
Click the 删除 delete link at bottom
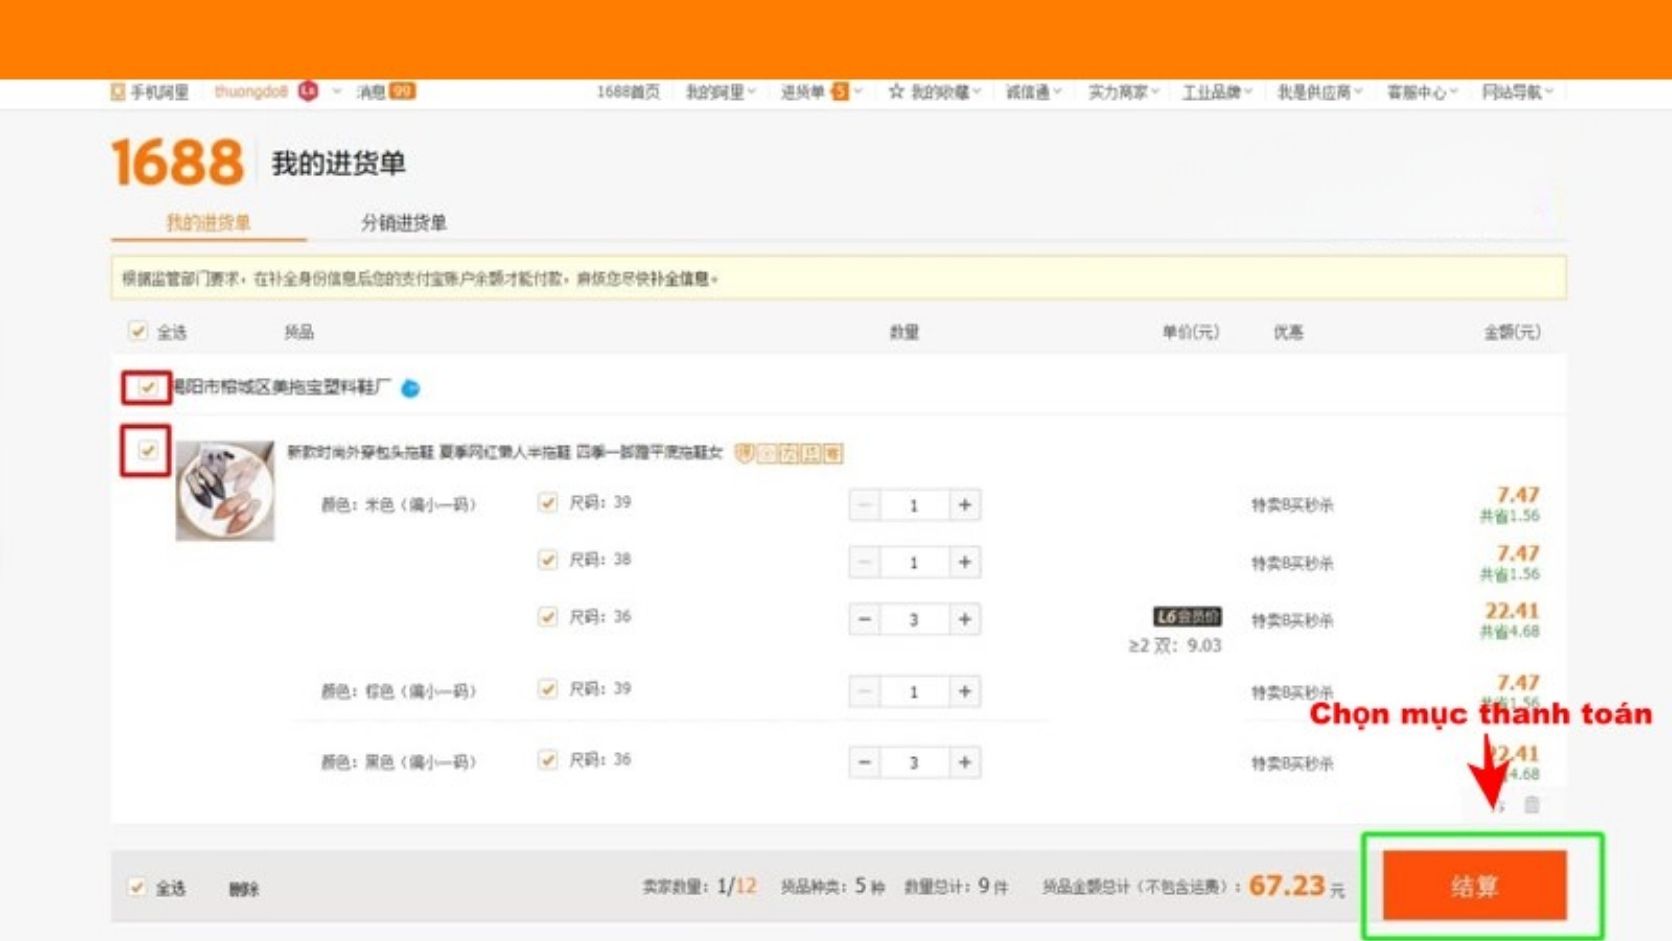244,889
